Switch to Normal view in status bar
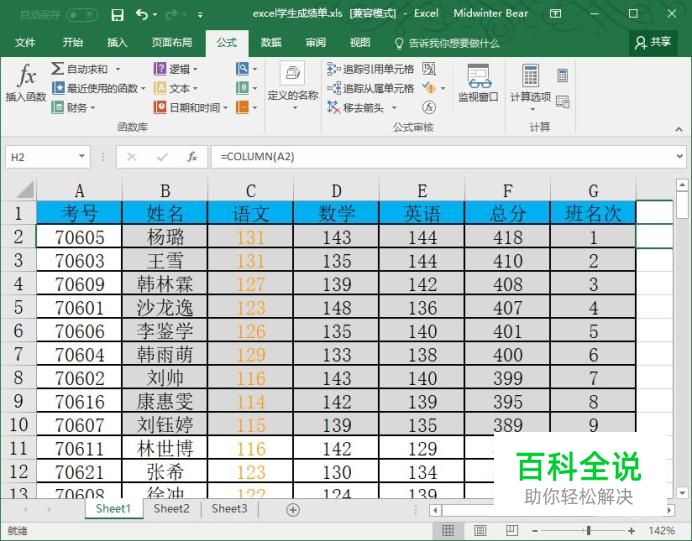This screenshot has width=692, height=541. coord(448,530)
